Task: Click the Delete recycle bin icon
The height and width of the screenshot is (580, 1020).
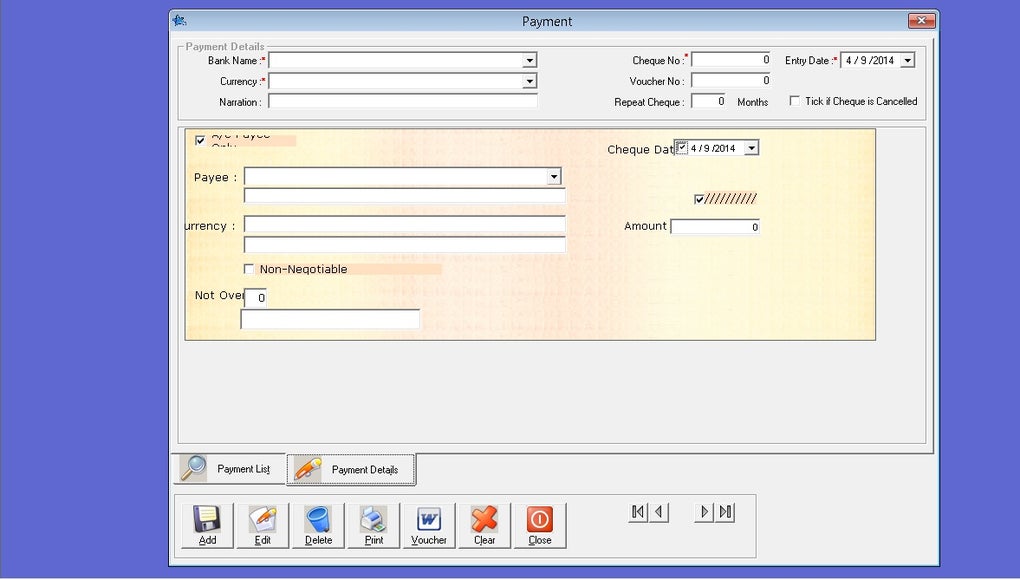Action: [318, 520]
